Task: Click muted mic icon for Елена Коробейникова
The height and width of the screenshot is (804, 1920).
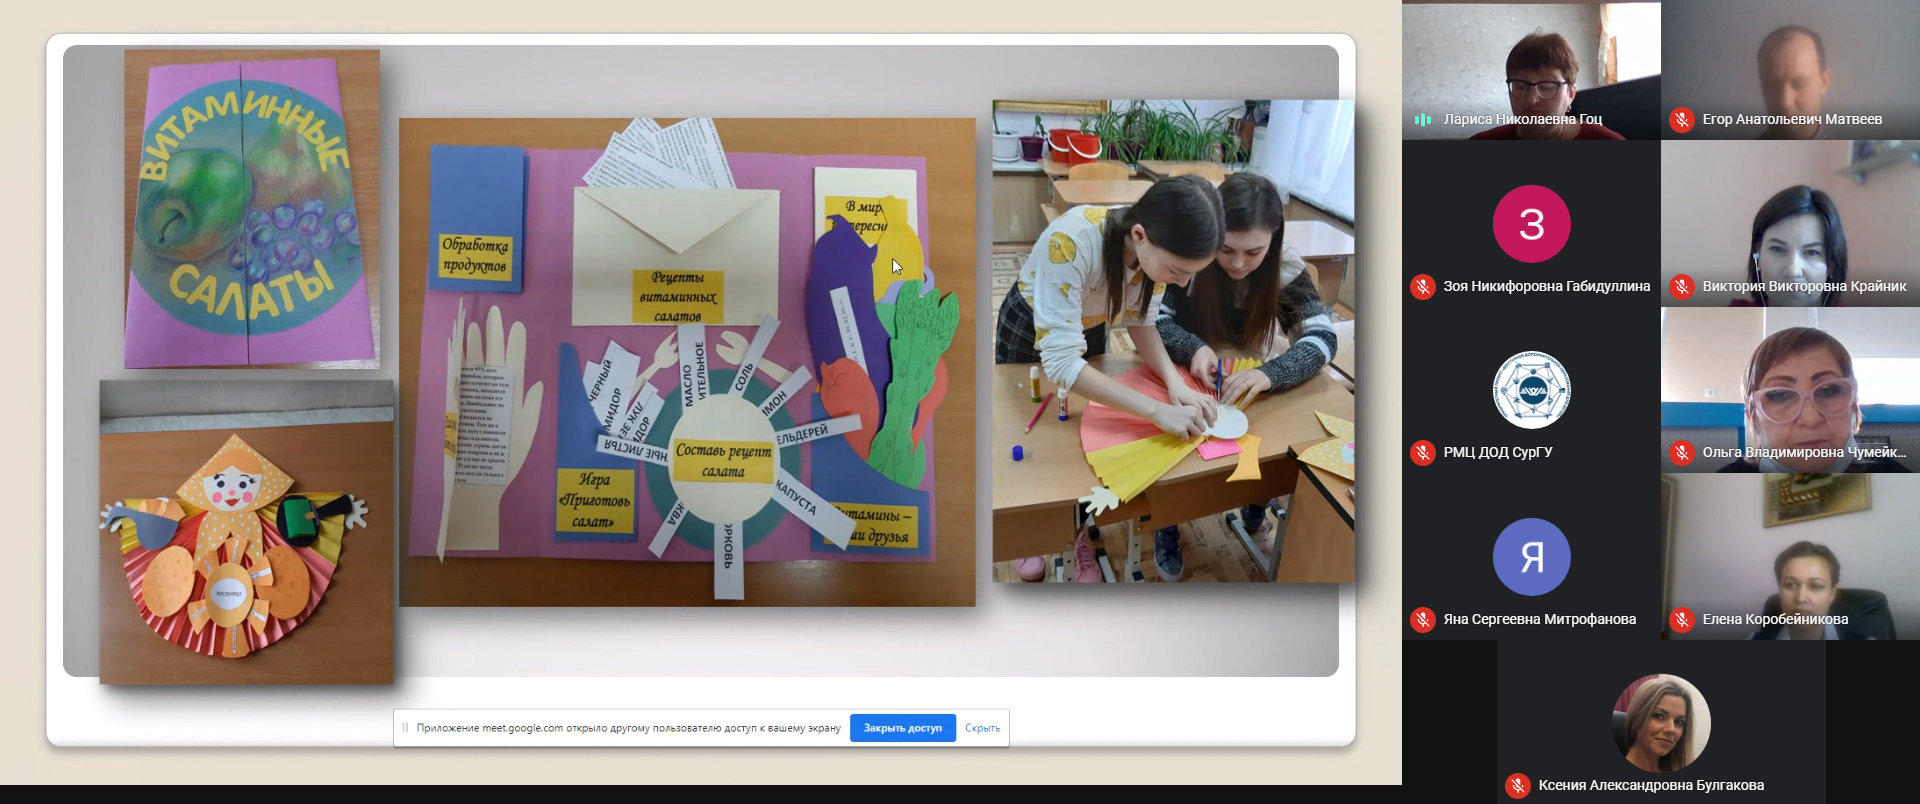Action: [x=1682, y=620]
